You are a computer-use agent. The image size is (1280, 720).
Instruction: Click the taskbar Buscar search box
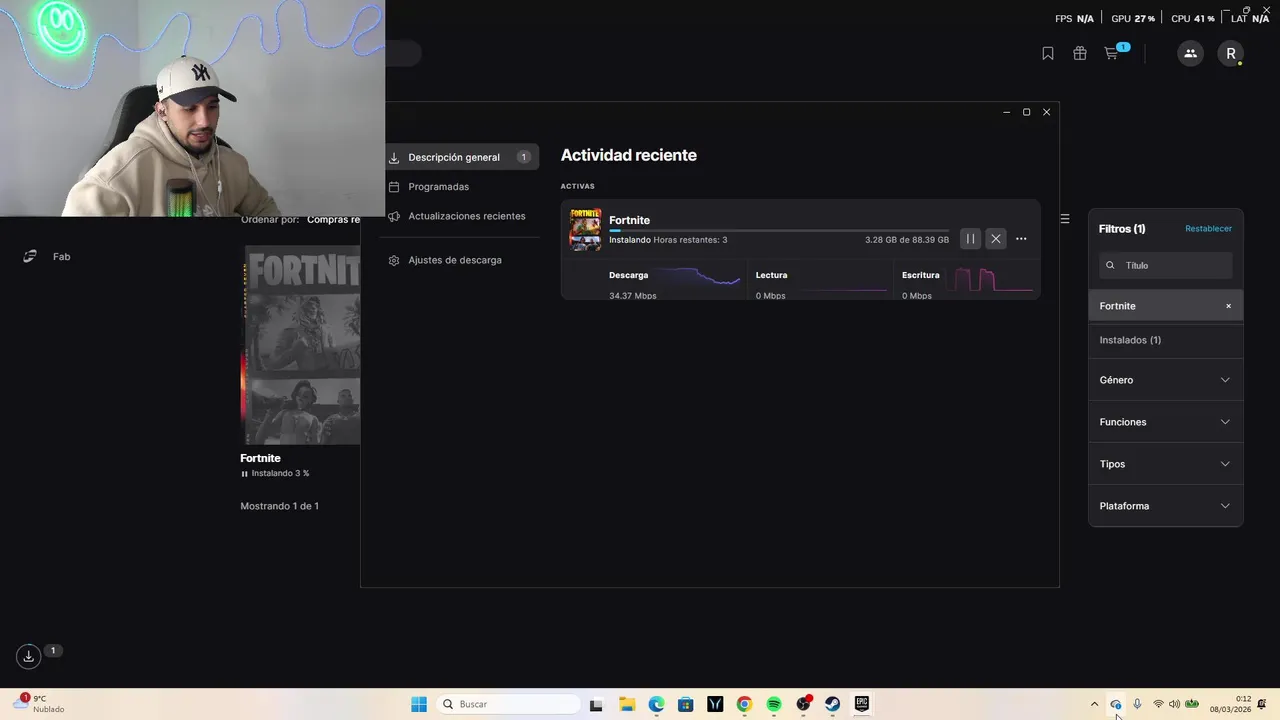point(508,704)
